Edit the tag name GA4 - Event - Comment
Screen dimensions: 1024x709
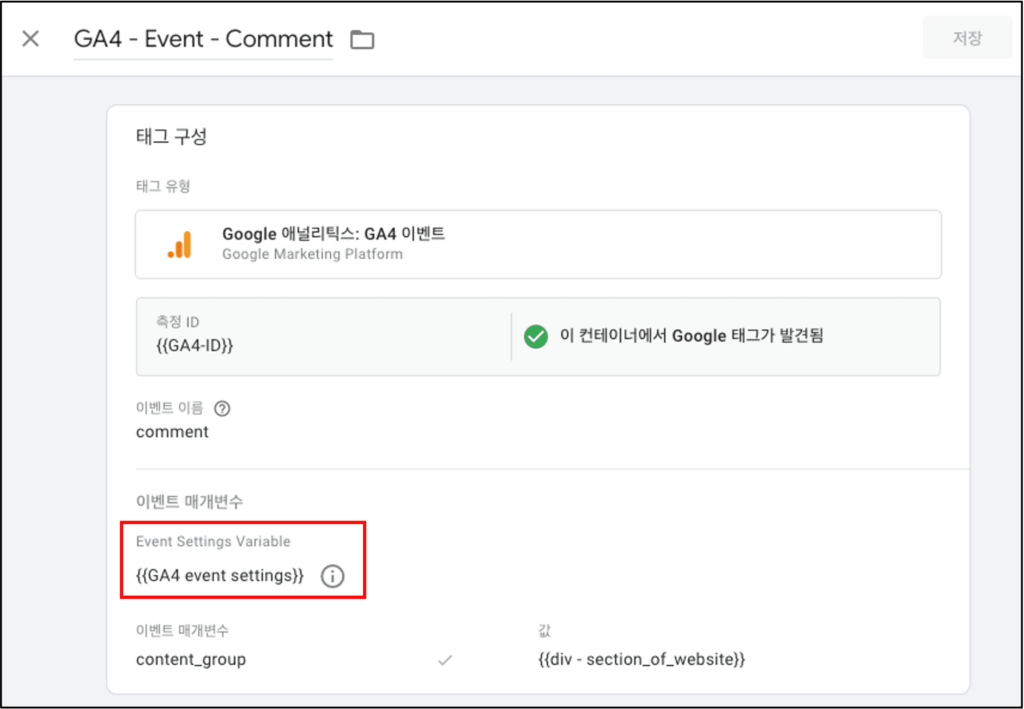(204, 39)
